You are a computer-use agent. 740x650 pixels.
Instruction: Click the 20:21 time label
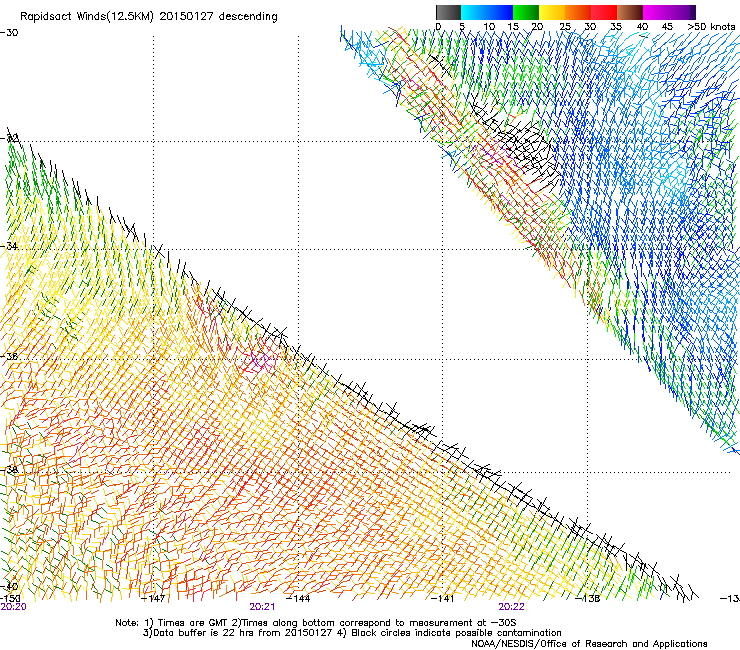tap(262, 607)
